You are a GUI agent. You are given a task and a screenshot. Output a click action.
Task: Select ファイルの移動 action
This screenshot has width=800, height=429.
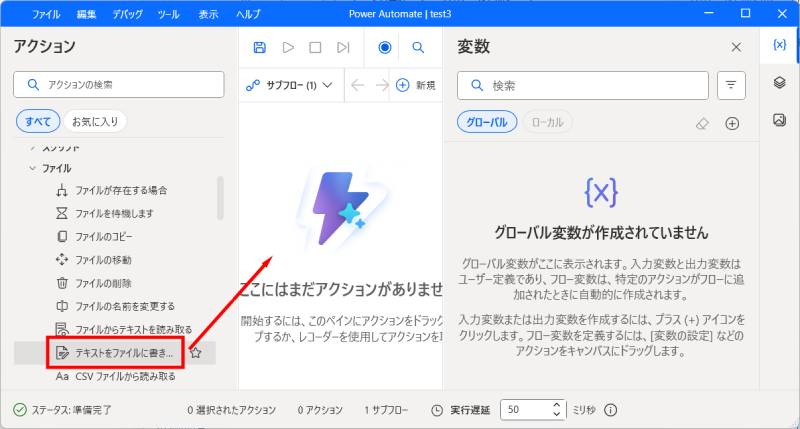click(93, 260)
